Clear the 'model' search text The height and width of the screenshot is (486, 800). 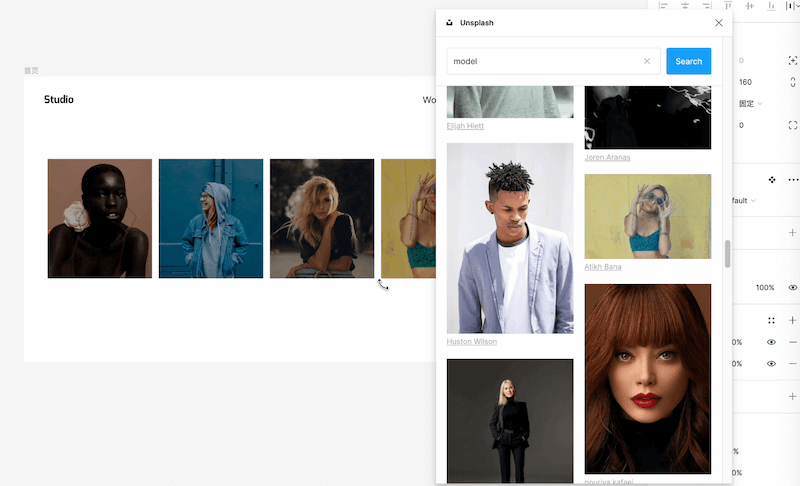click(x=646, y=61)
